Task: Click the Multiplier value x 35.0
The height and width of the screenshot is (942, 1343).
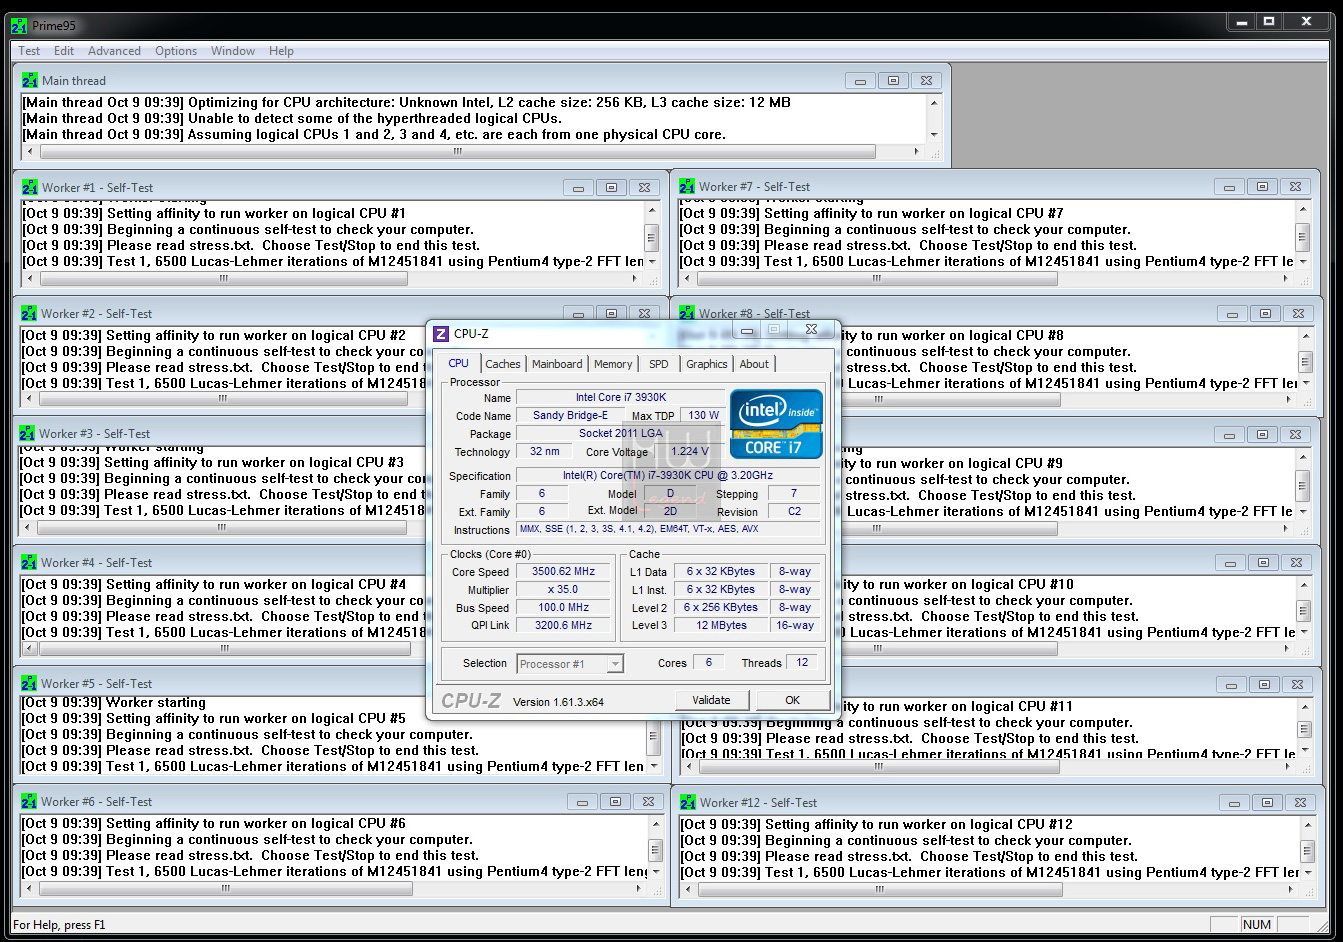Action: [563, 590]
